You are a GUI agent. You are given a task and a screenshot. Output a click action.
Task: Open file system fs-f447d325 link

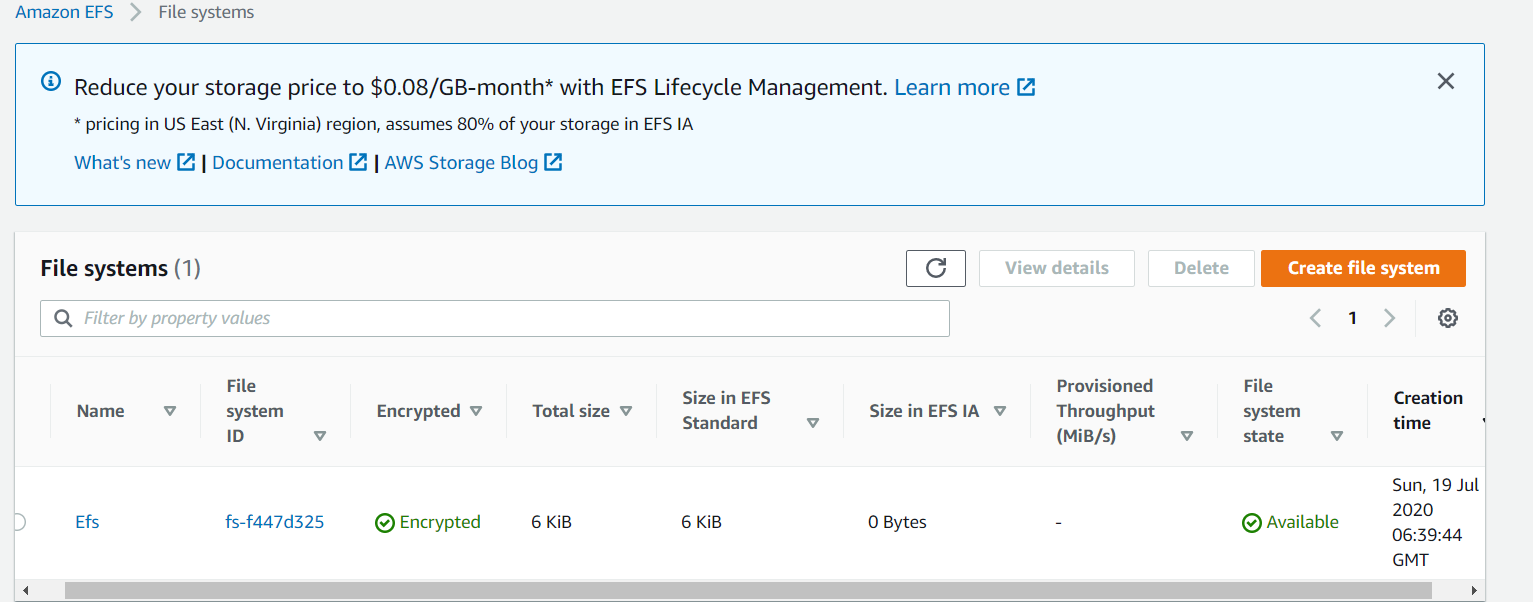(275, 522)
